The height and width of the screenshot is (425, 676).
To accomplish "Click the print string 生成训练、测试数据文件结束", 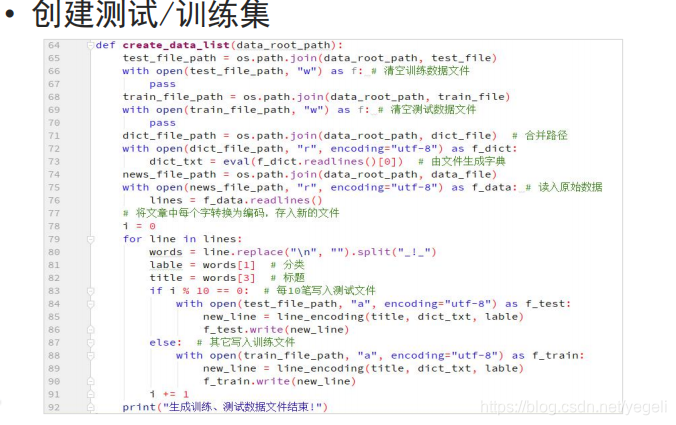I will (241, 407).
